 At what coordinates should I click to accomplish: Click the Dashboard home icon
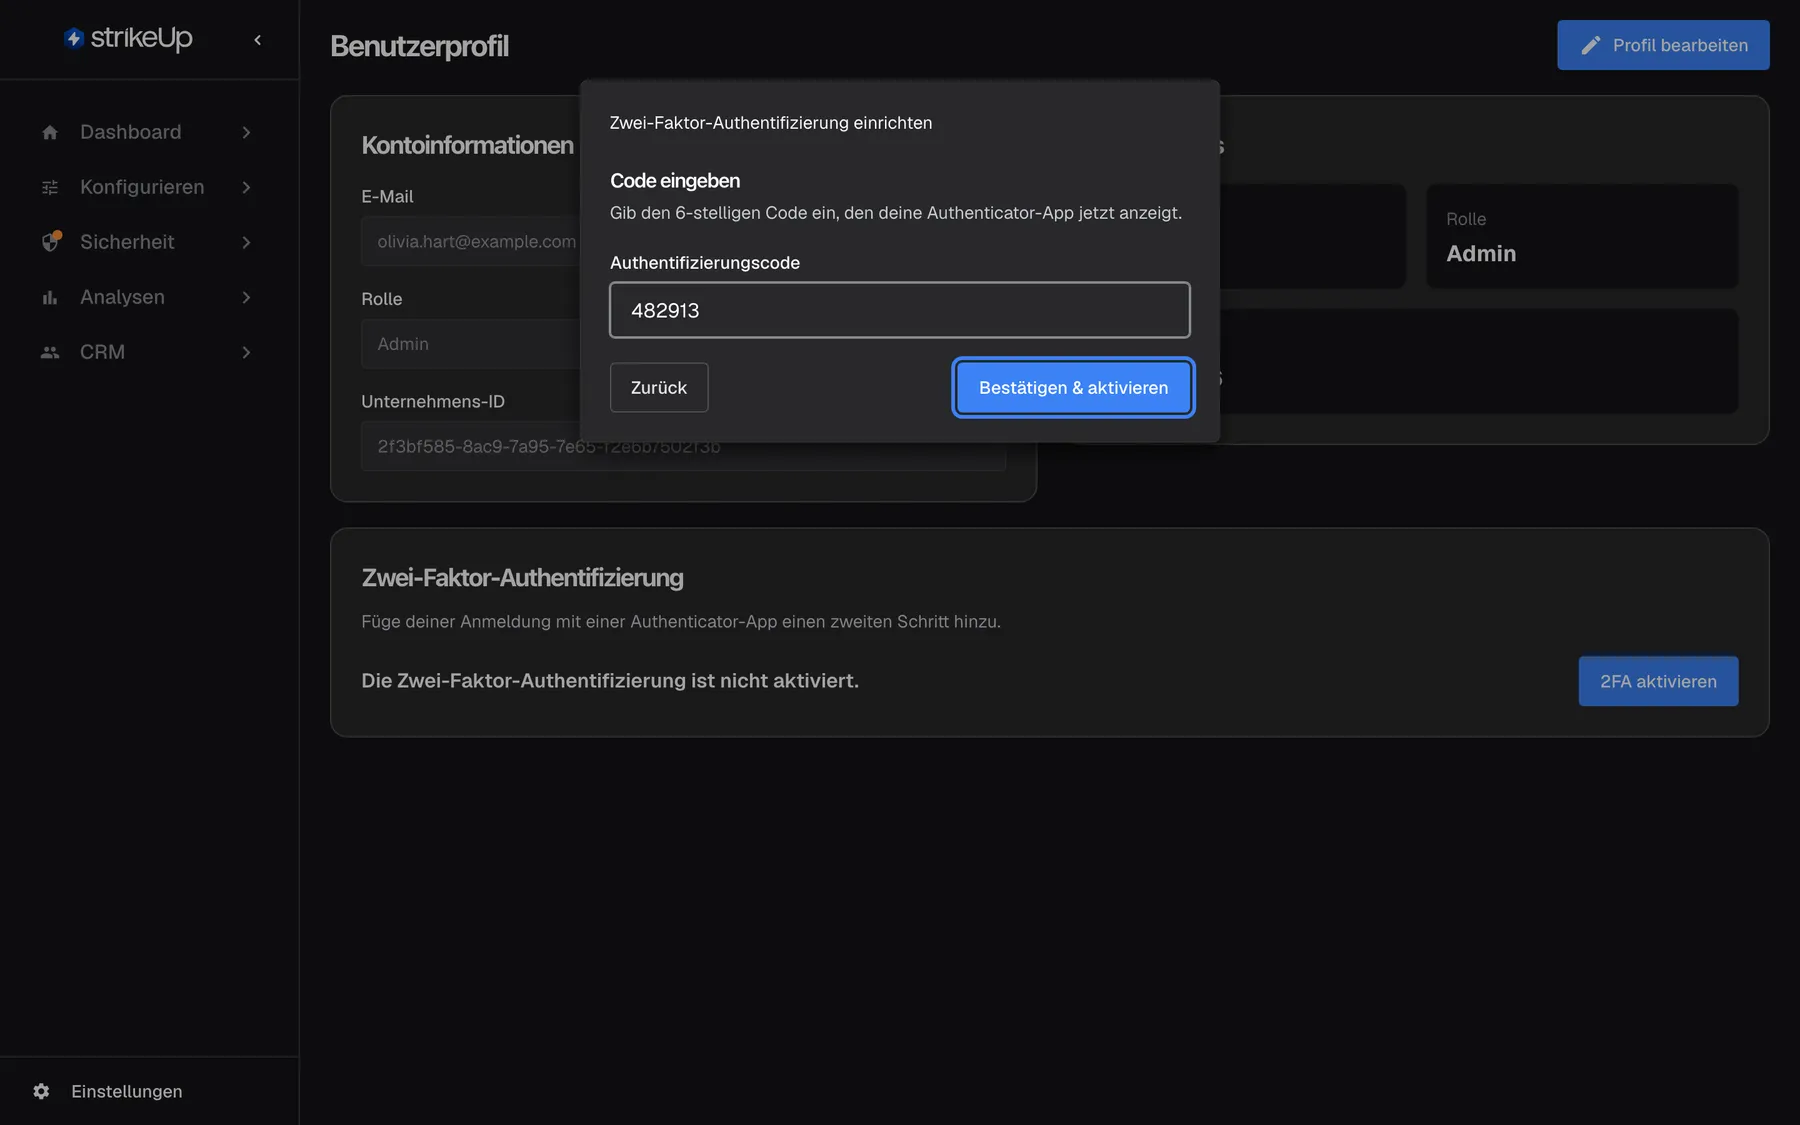[50, 132]
